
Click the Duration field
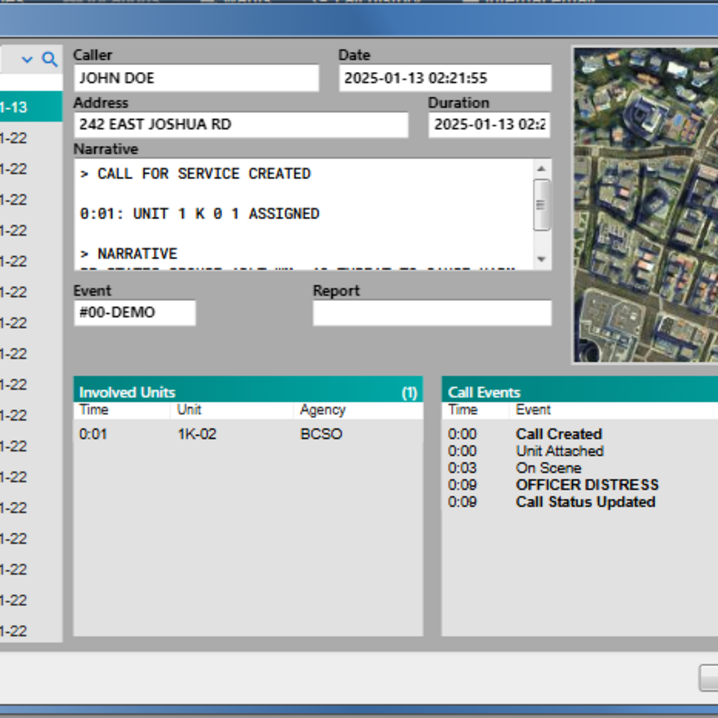tap(489, 125)
